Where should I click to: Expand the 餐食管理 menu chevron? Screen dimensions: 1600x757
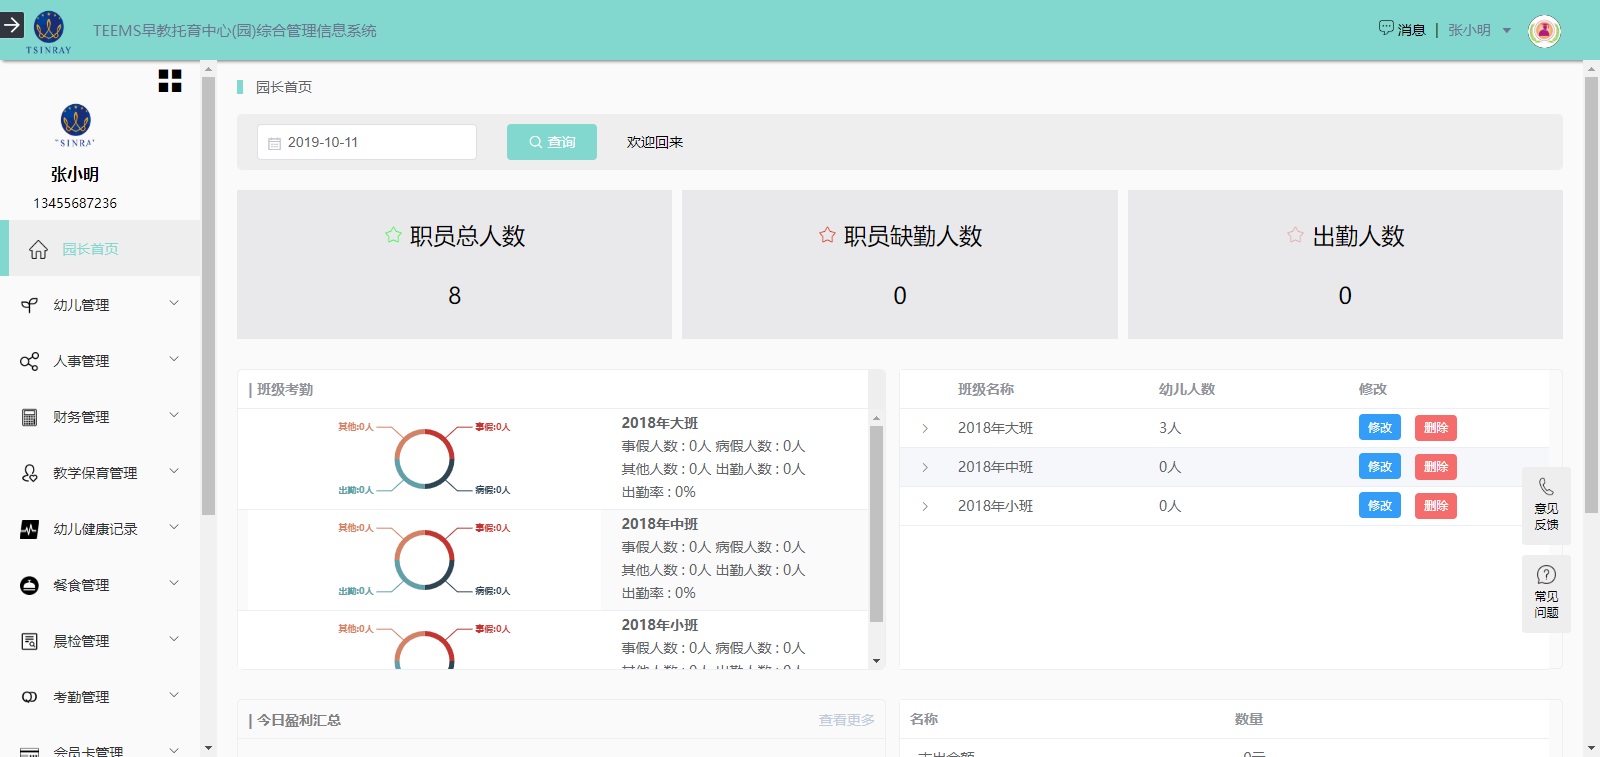(174, 583)
